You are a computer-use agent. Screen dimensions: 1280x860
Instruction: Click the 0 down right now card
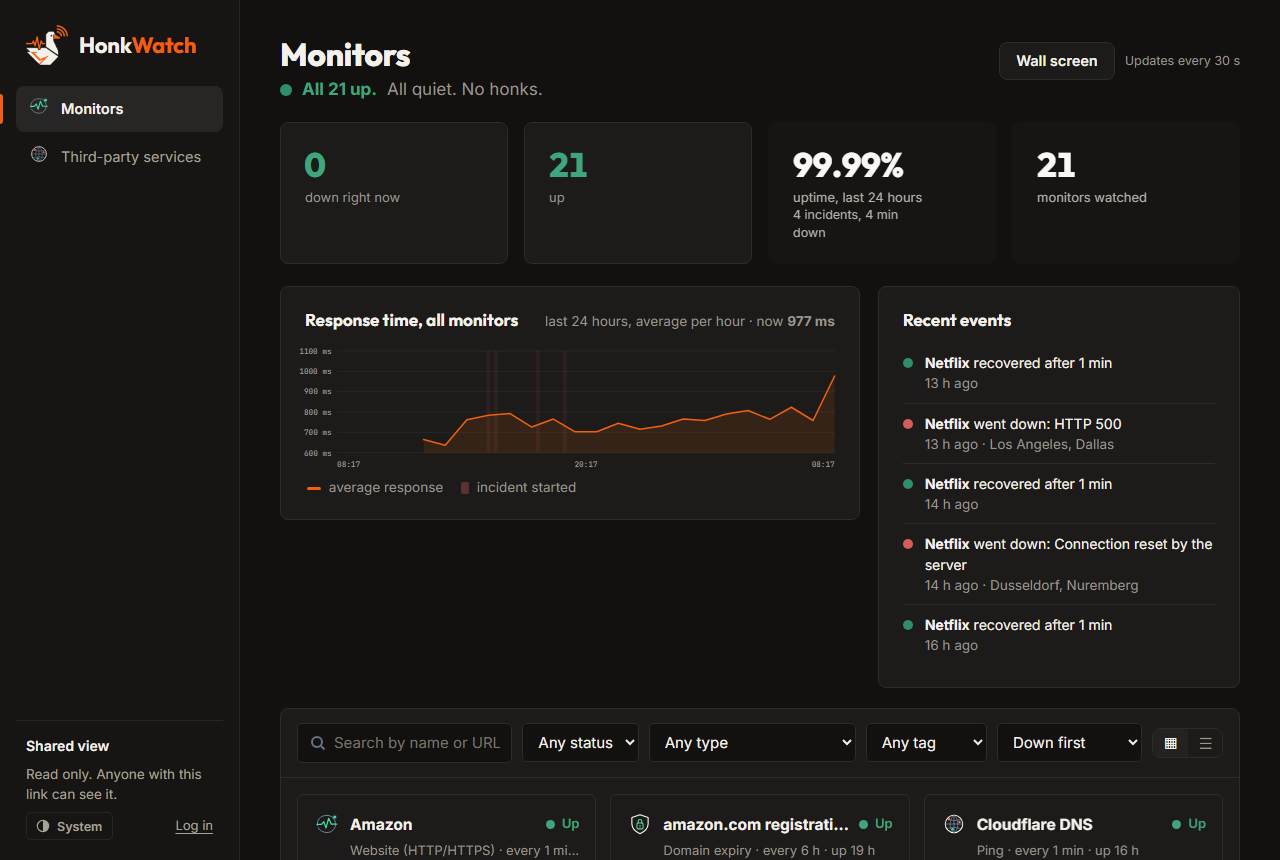[x=394, y=193]
